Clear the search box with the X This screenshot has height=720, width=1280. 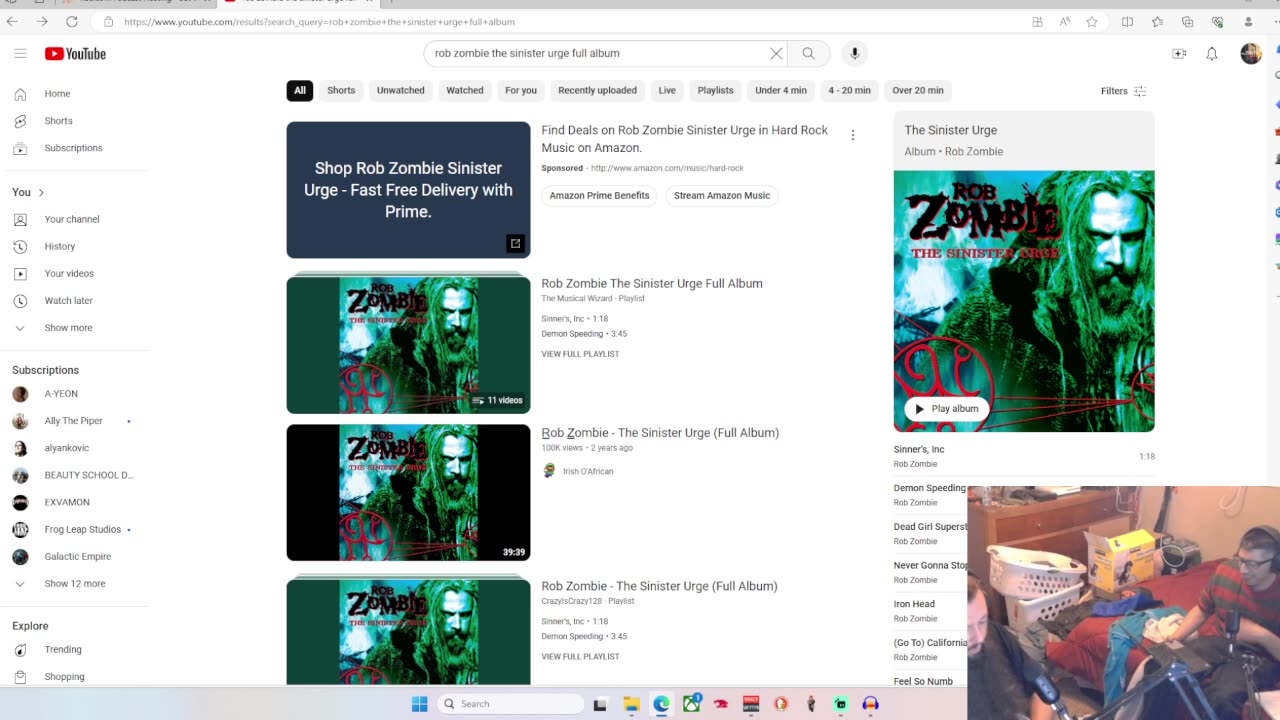(x=776, y=53)
